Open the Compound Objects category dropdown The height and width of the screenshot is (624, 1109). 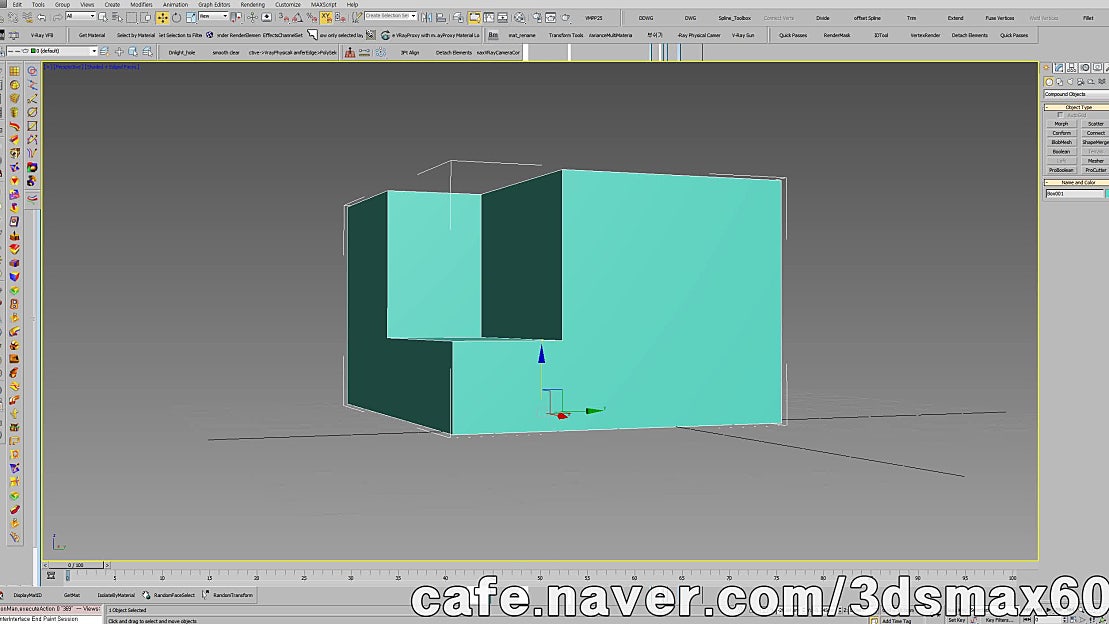pos(1075,93)
